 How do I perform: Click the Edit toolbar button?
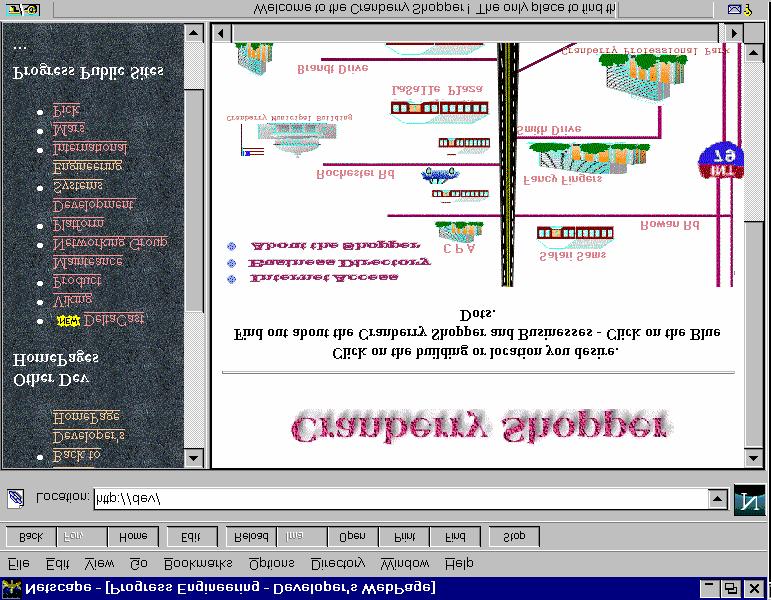(x=192, y=537)
